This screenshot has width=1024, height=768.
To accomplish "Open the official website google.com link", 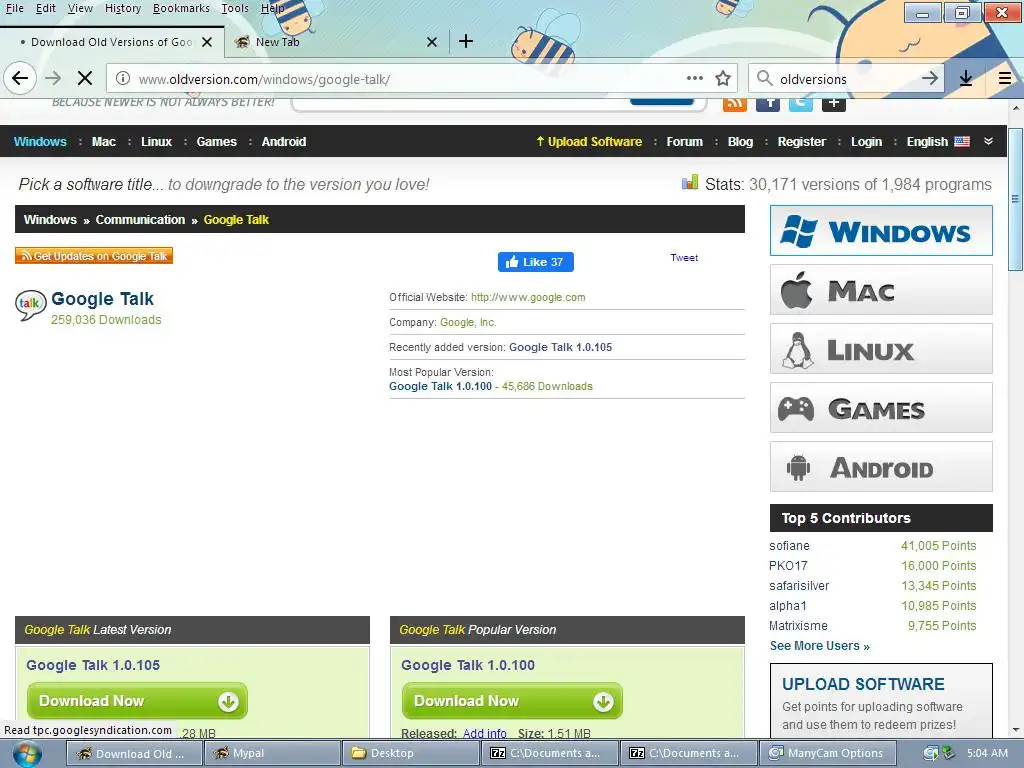I will (528, 297).
